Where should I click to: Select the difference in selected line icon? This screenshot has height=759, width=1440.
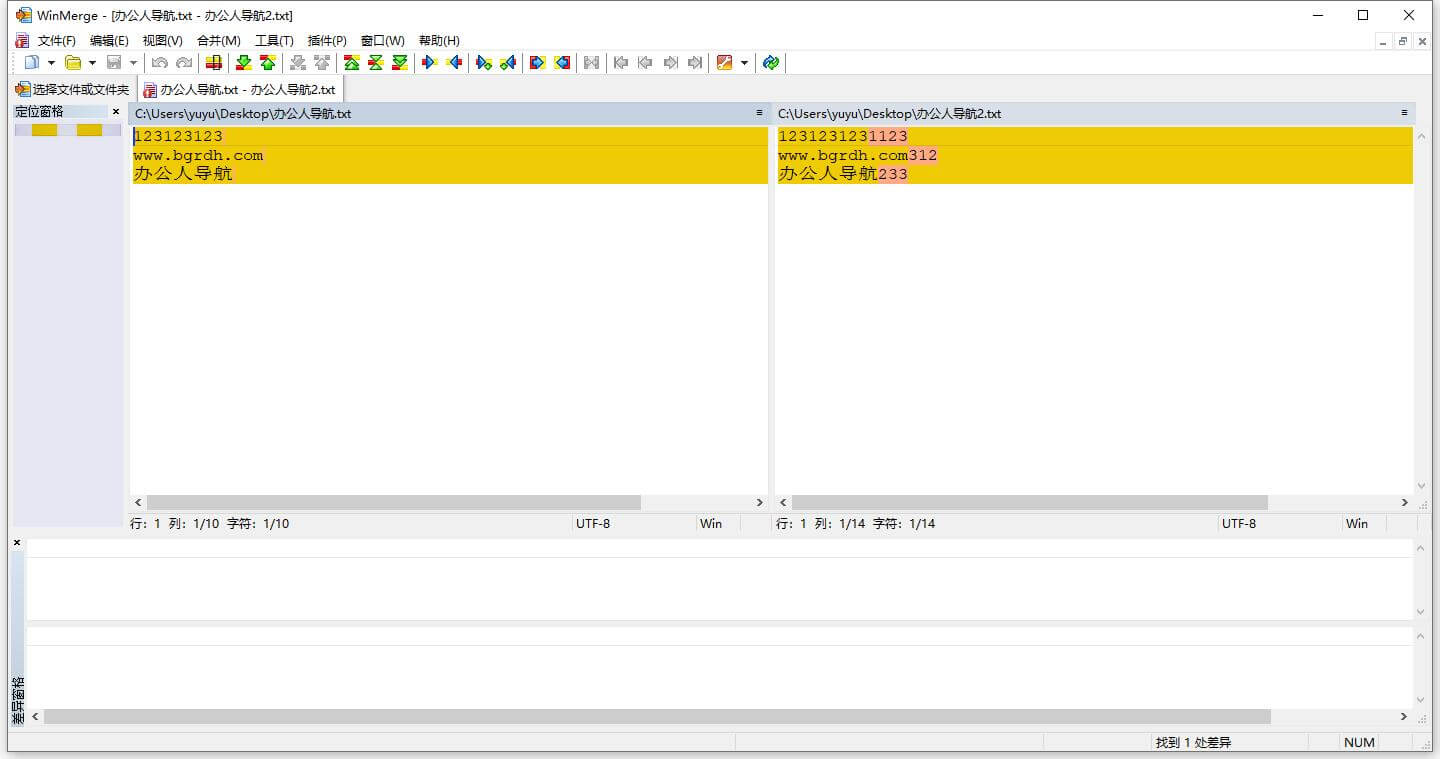[213, 63]
